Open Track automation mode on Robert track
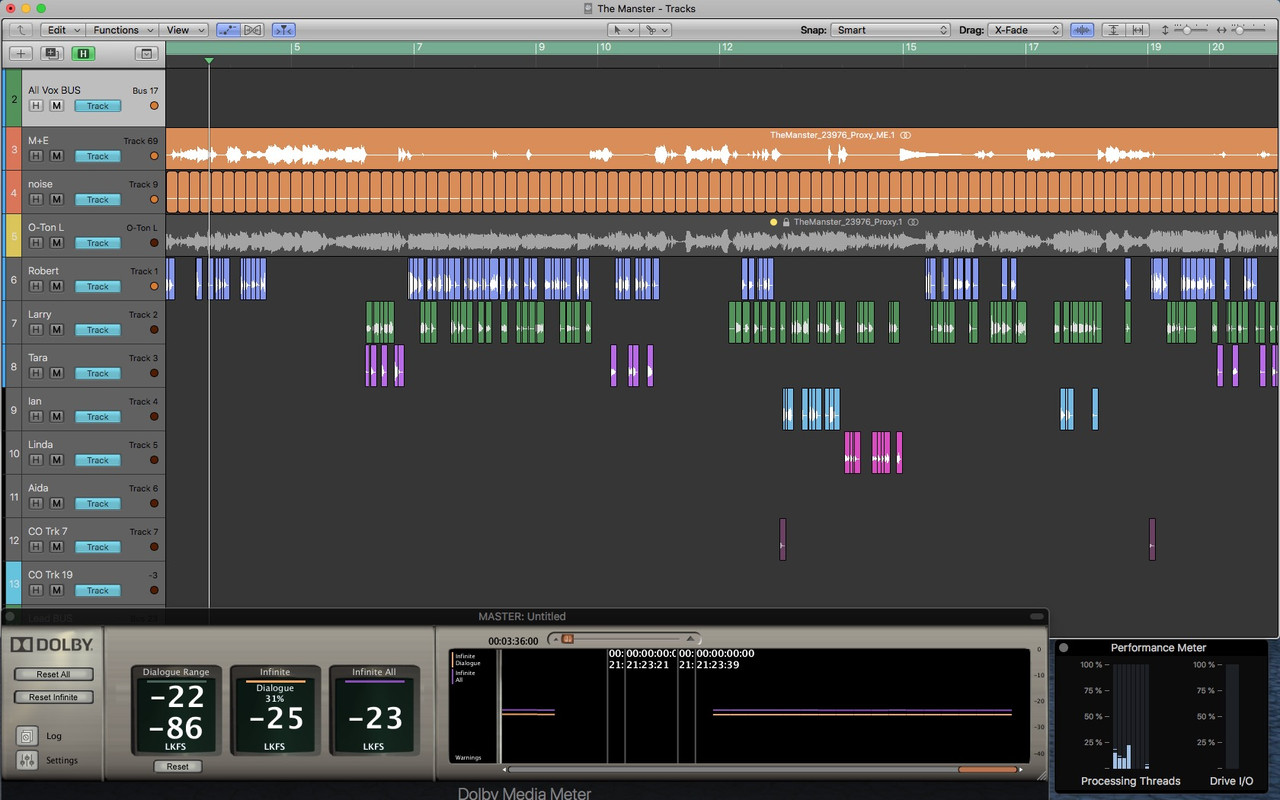 (x=98, y=286)
